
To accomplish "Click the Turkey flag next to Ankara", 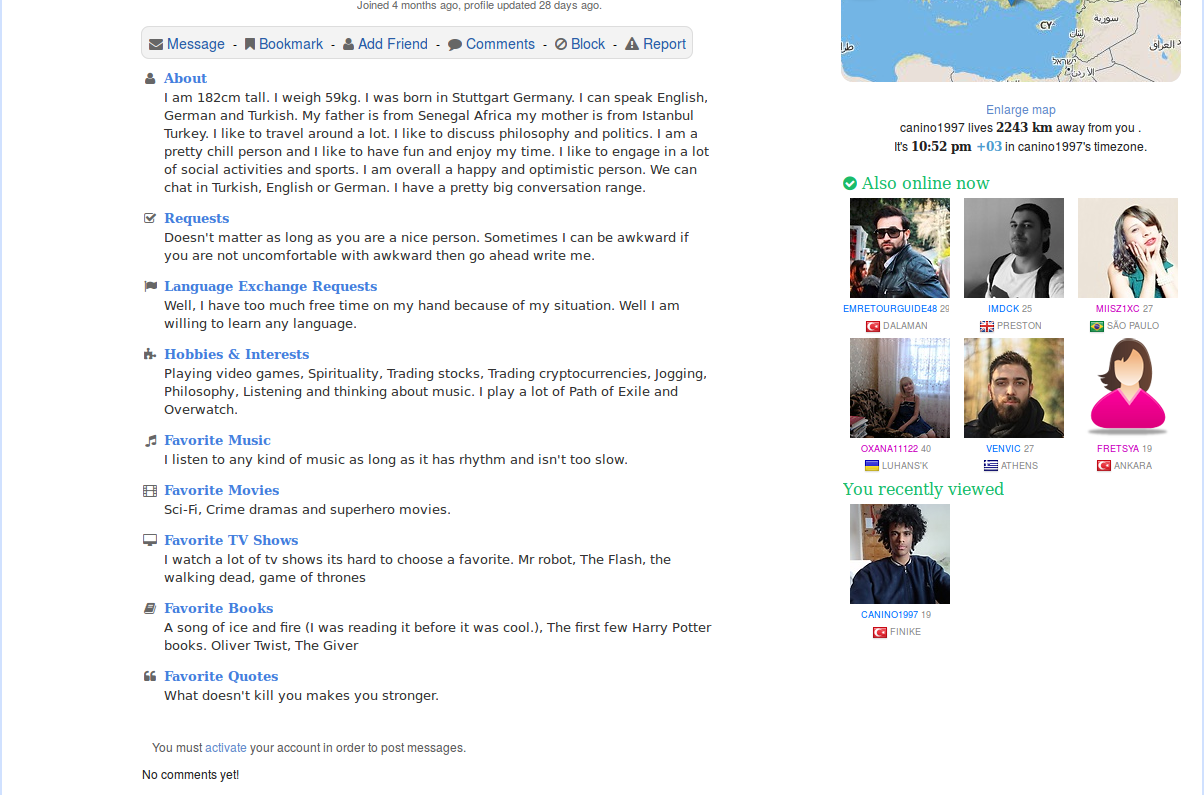I will [x=1103, y=466].
